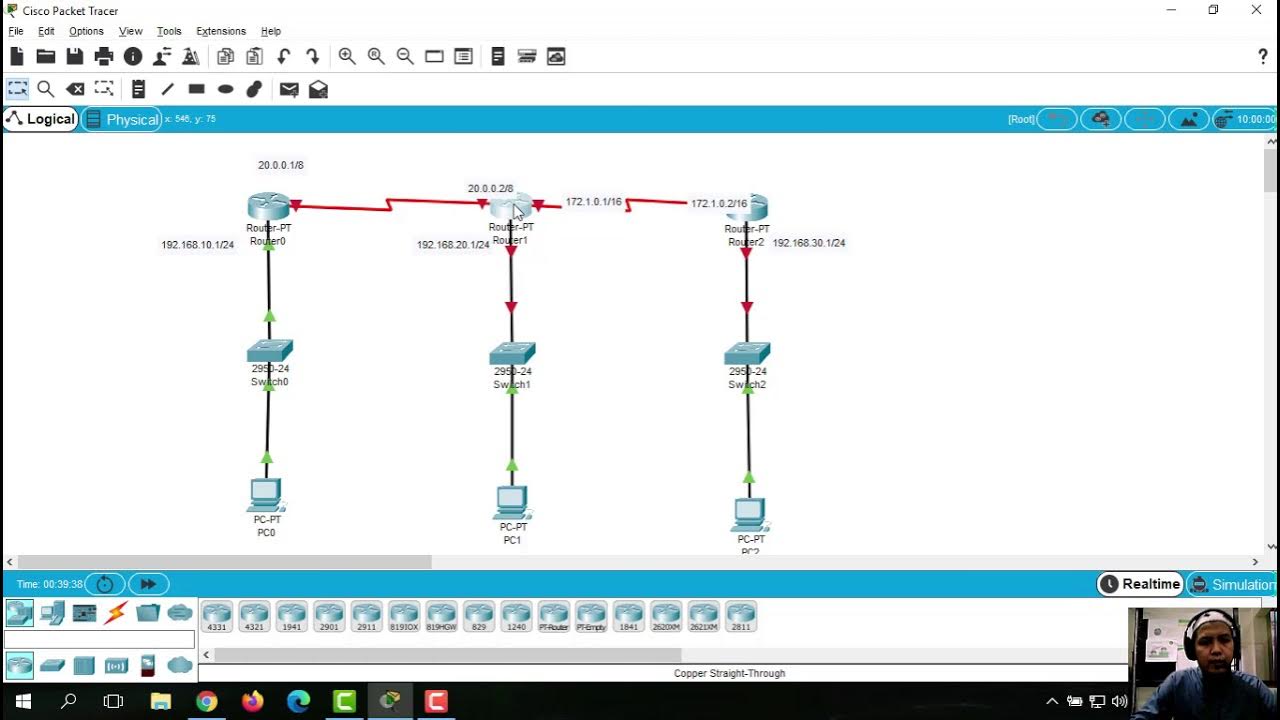The height and width of the screenshot is (720, 1280).
Task: Open the drawing palette icon
Action: (x=434, y=57)
